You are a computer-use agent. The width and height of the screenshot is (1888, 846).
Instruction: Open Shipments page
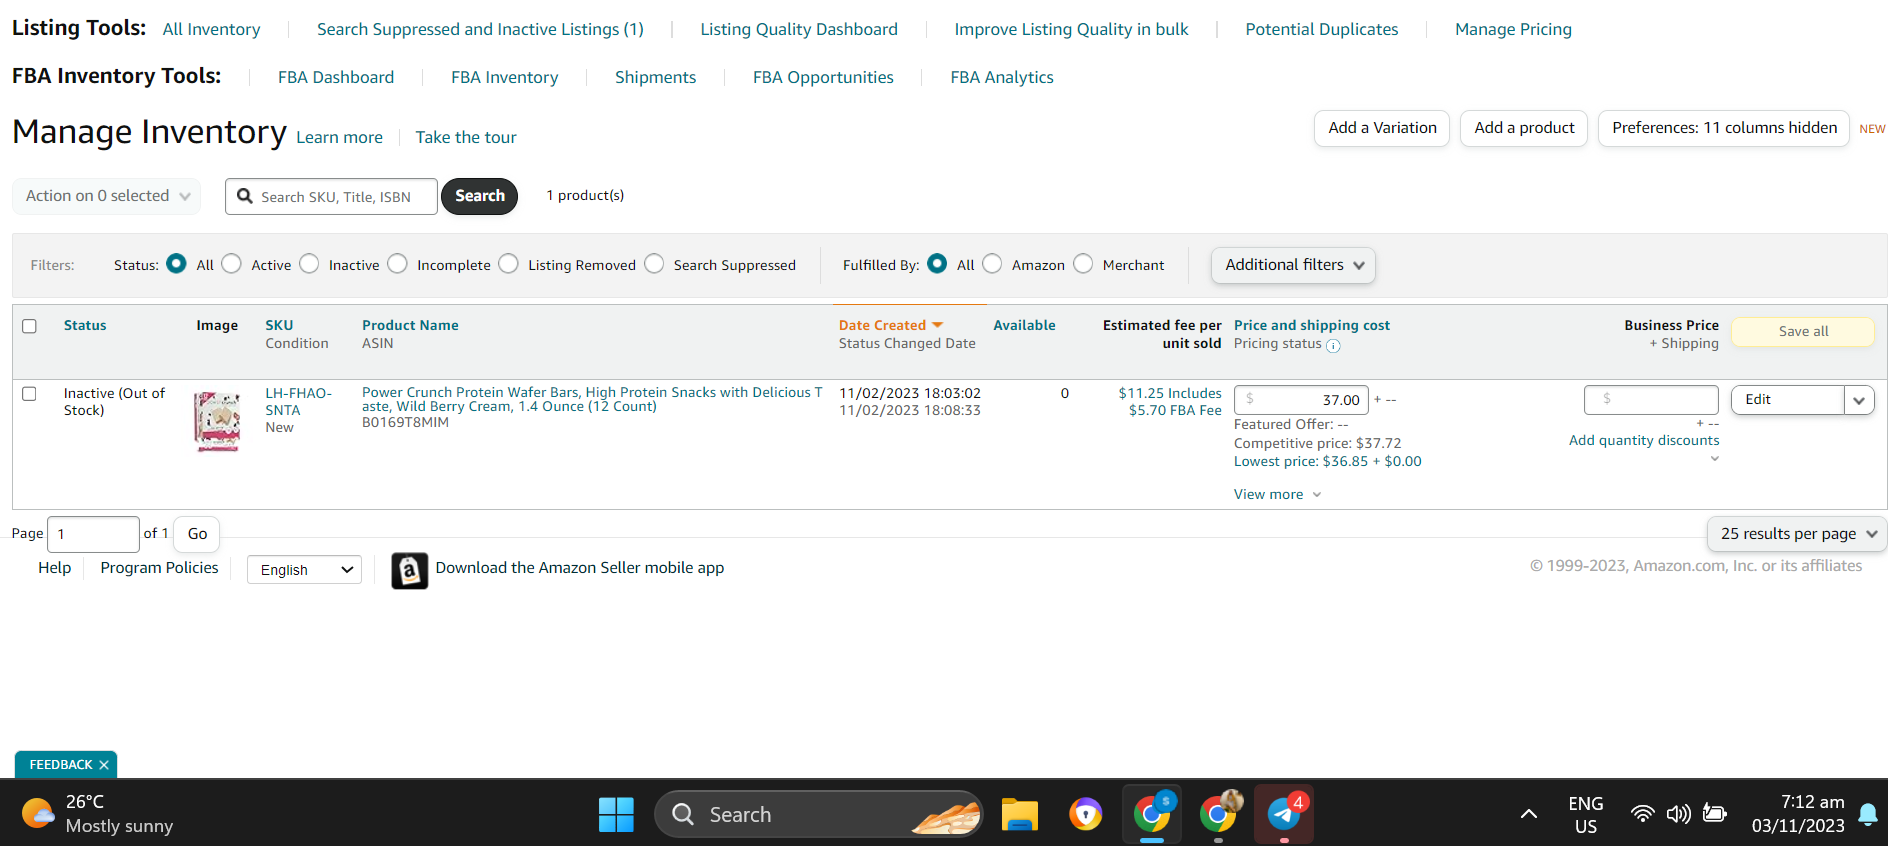pos(656,78)
